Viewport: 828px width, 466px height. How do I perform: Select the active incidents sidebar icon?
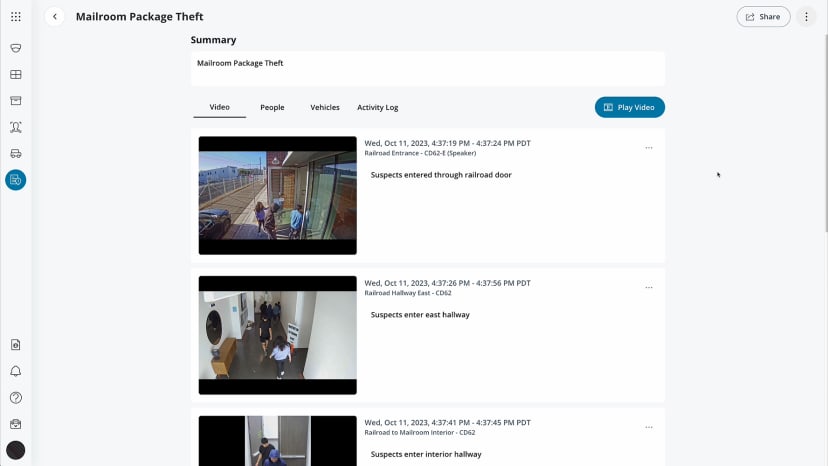[16, 180]
